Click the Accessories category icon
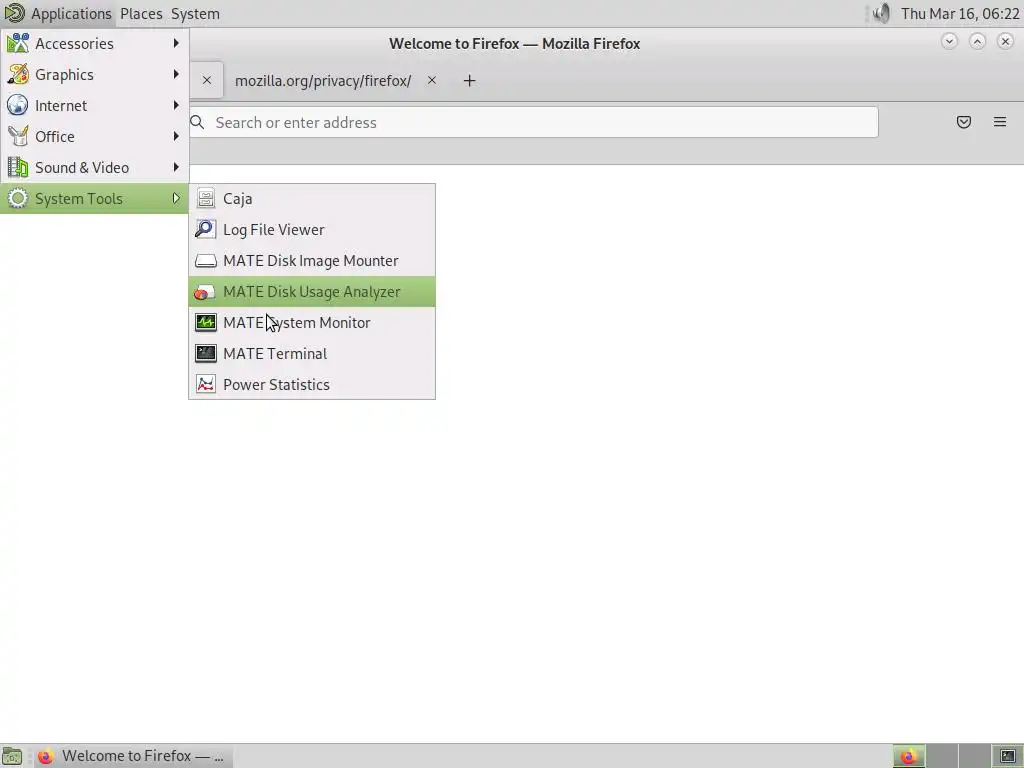 (x=18, y=43)
